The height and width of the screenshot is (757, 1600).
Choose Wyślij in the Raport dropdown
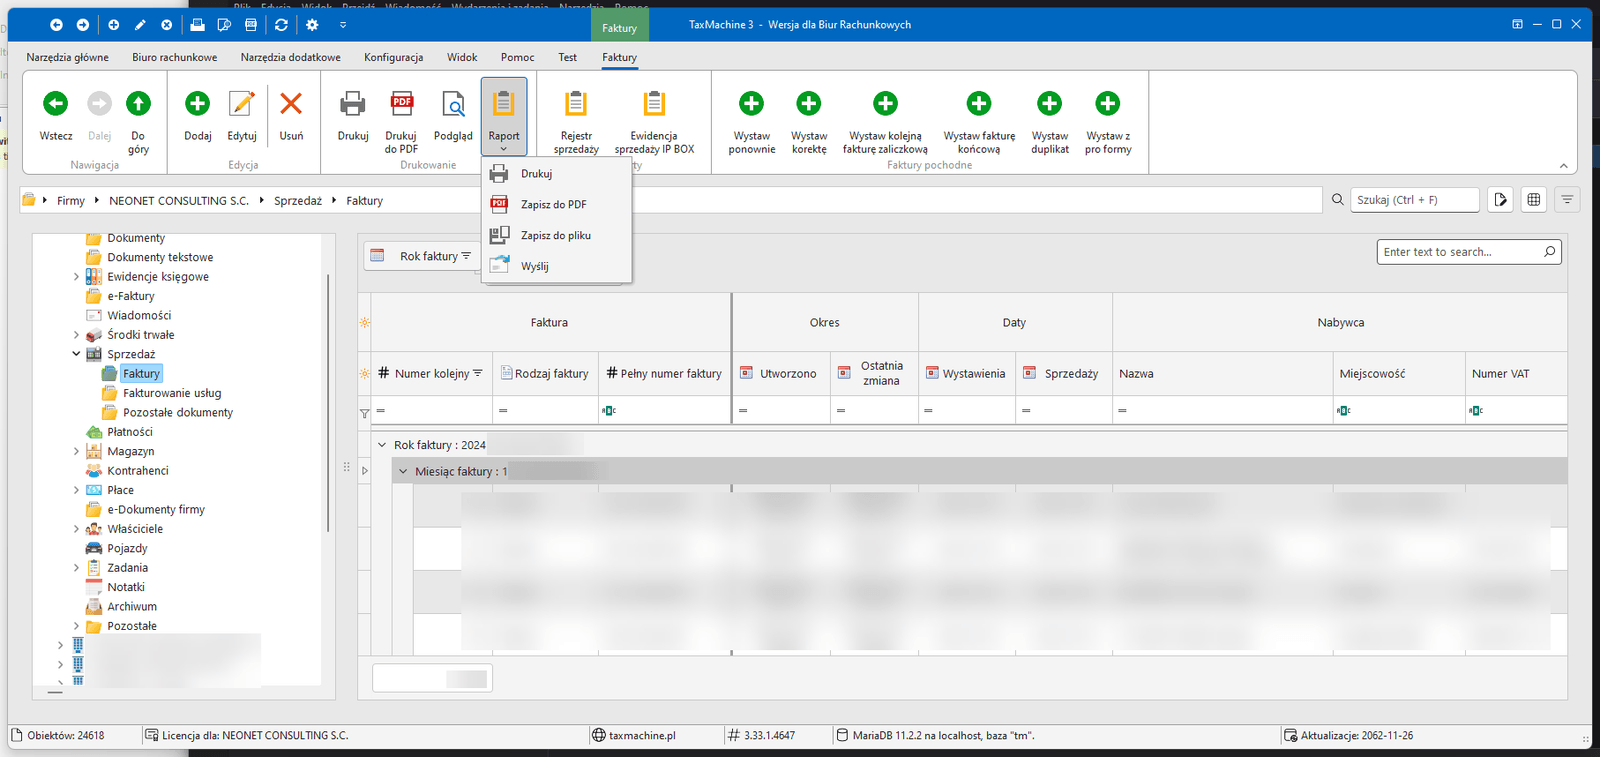pos(534,267)
